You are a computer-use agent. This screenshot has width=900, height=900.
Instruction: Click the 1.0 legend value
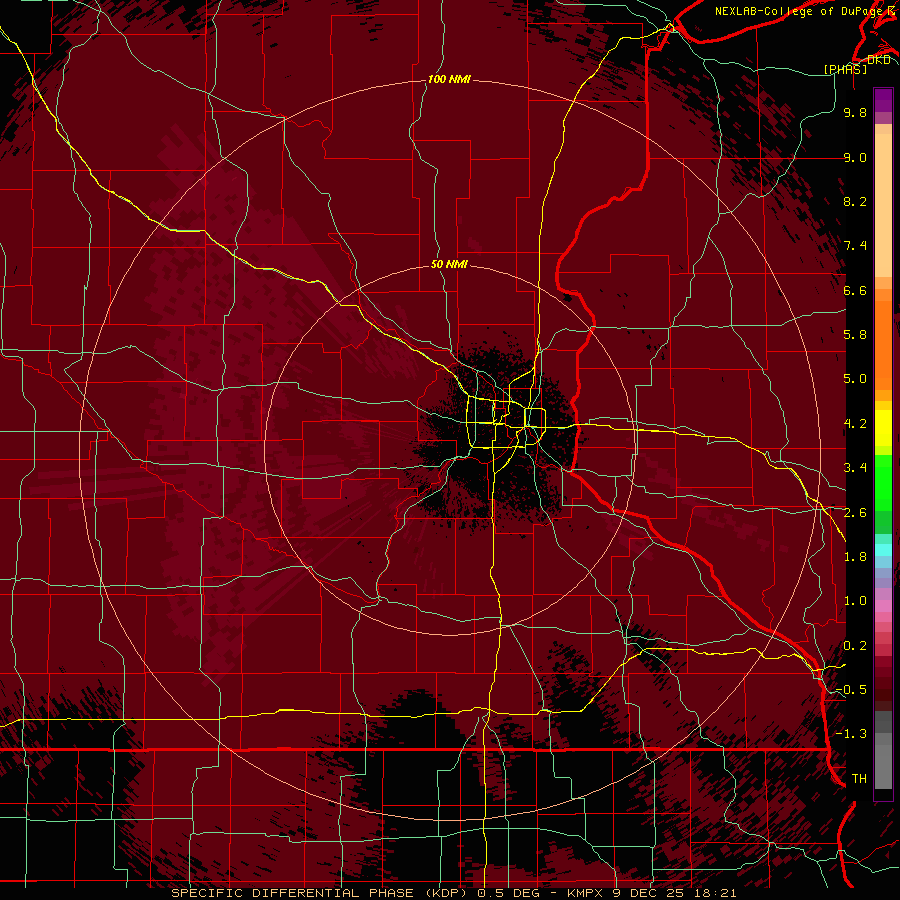tap(855, 601)
